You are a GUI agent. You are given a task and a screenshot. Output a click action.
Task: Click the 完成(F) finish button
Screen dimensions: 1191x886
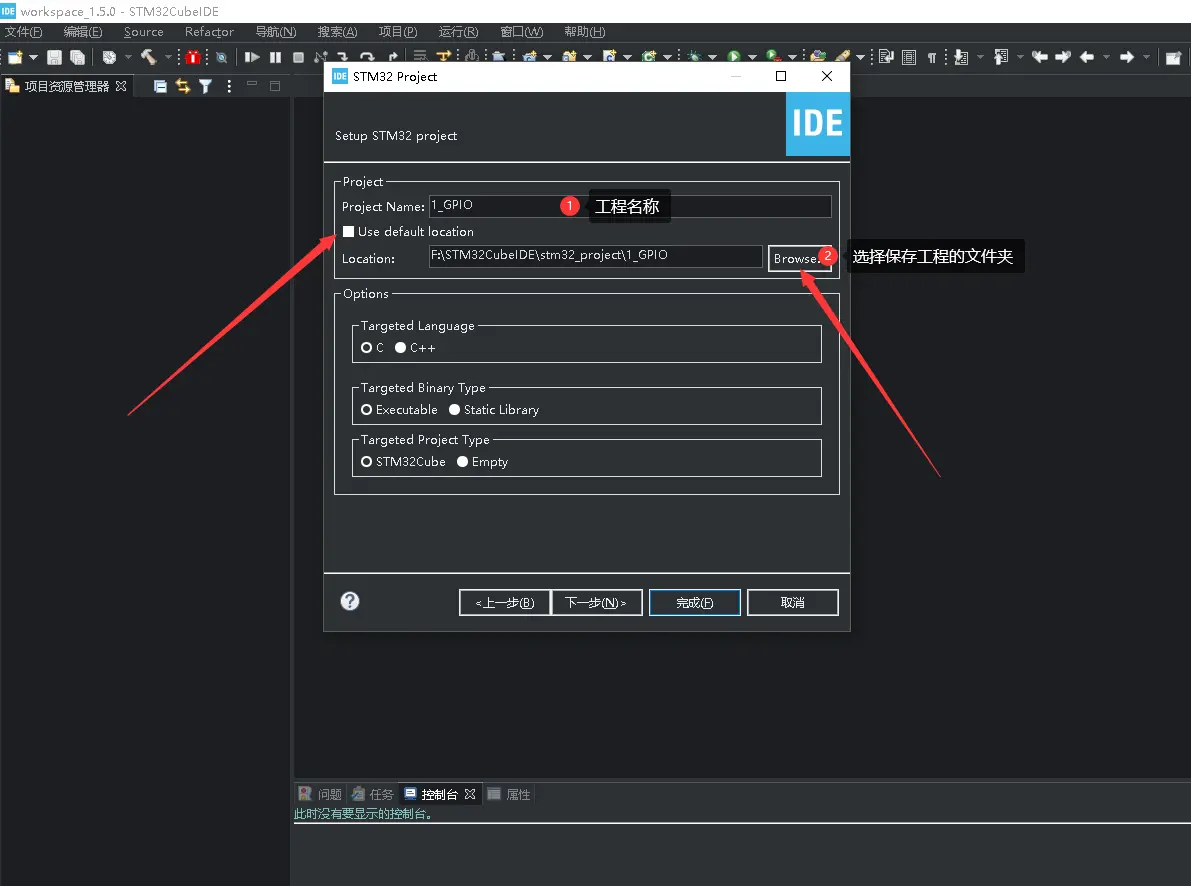694,603
